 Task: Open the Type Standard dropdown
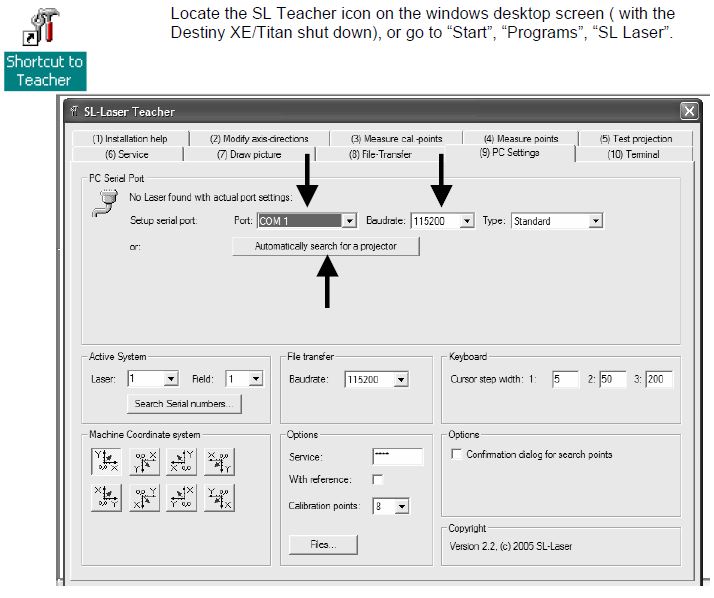[x=595, y=221]
